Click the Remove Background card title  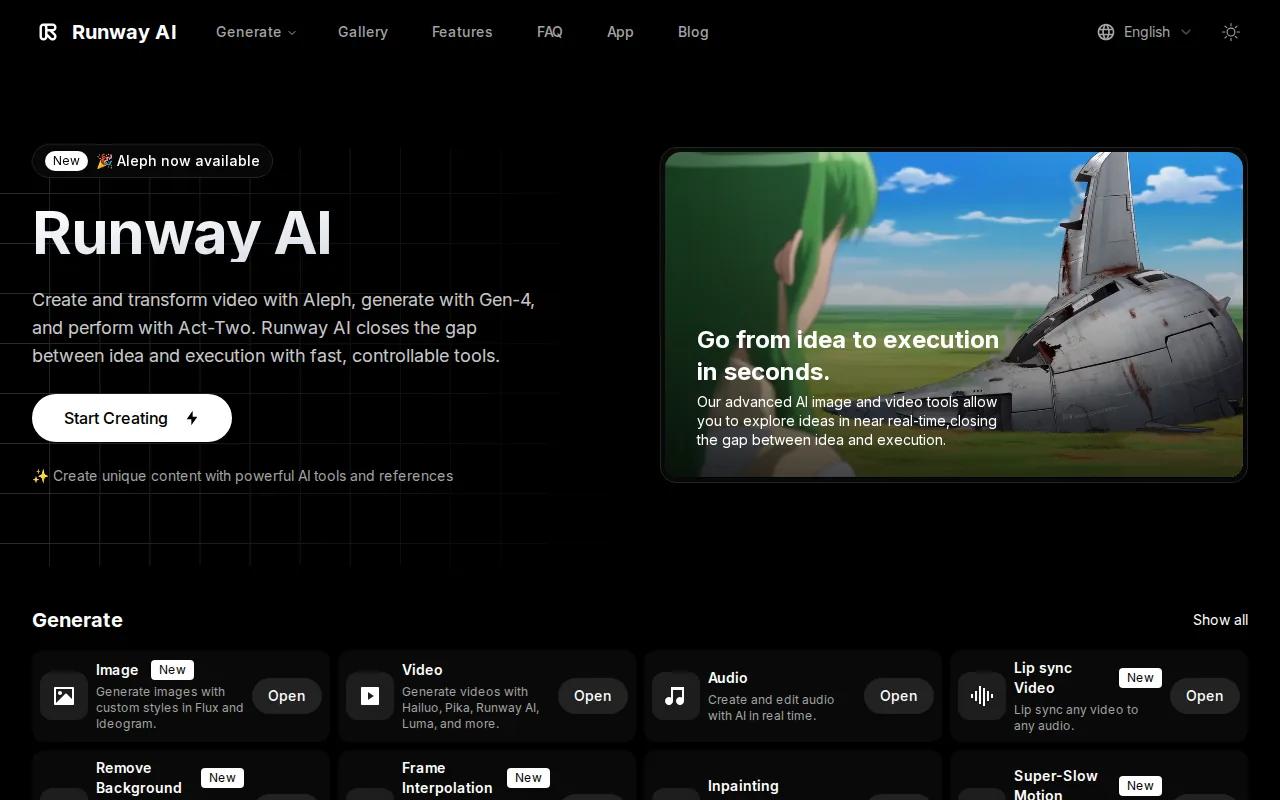coord(139,778)
